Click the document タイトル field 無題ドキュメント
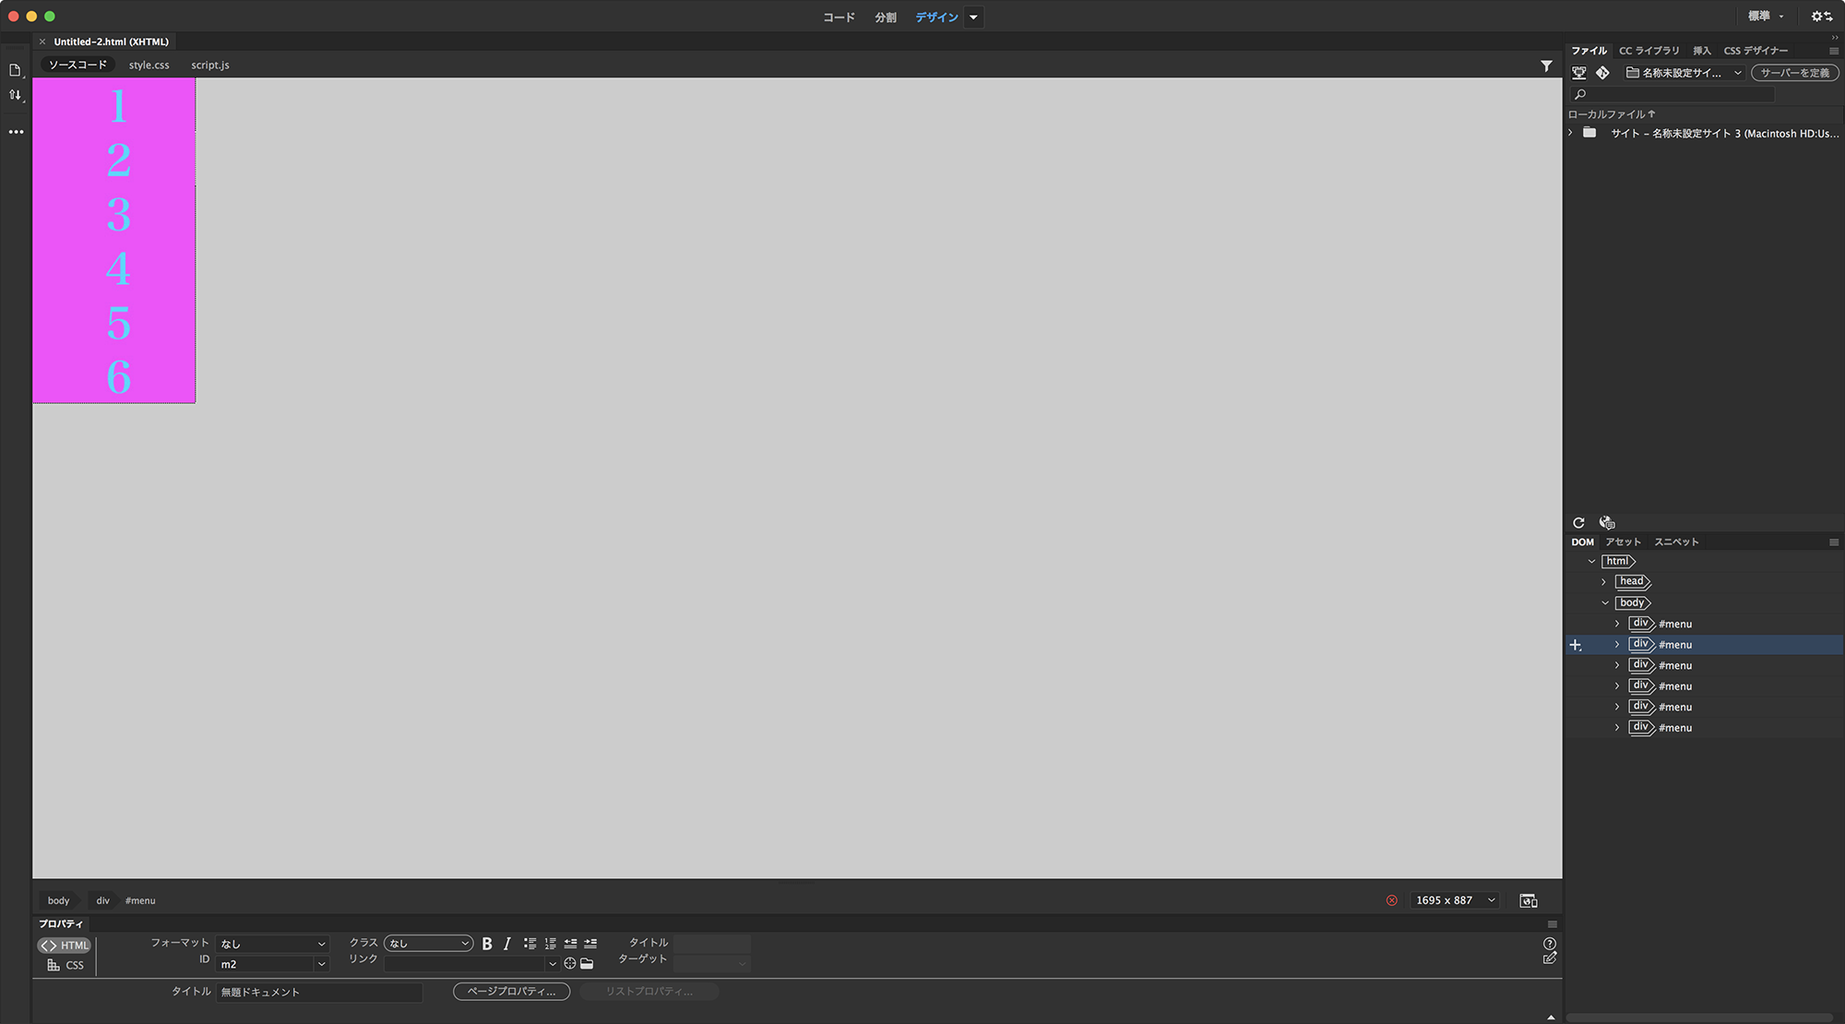This screenshot has width=1845, height=1024. [x=319, y=992]
